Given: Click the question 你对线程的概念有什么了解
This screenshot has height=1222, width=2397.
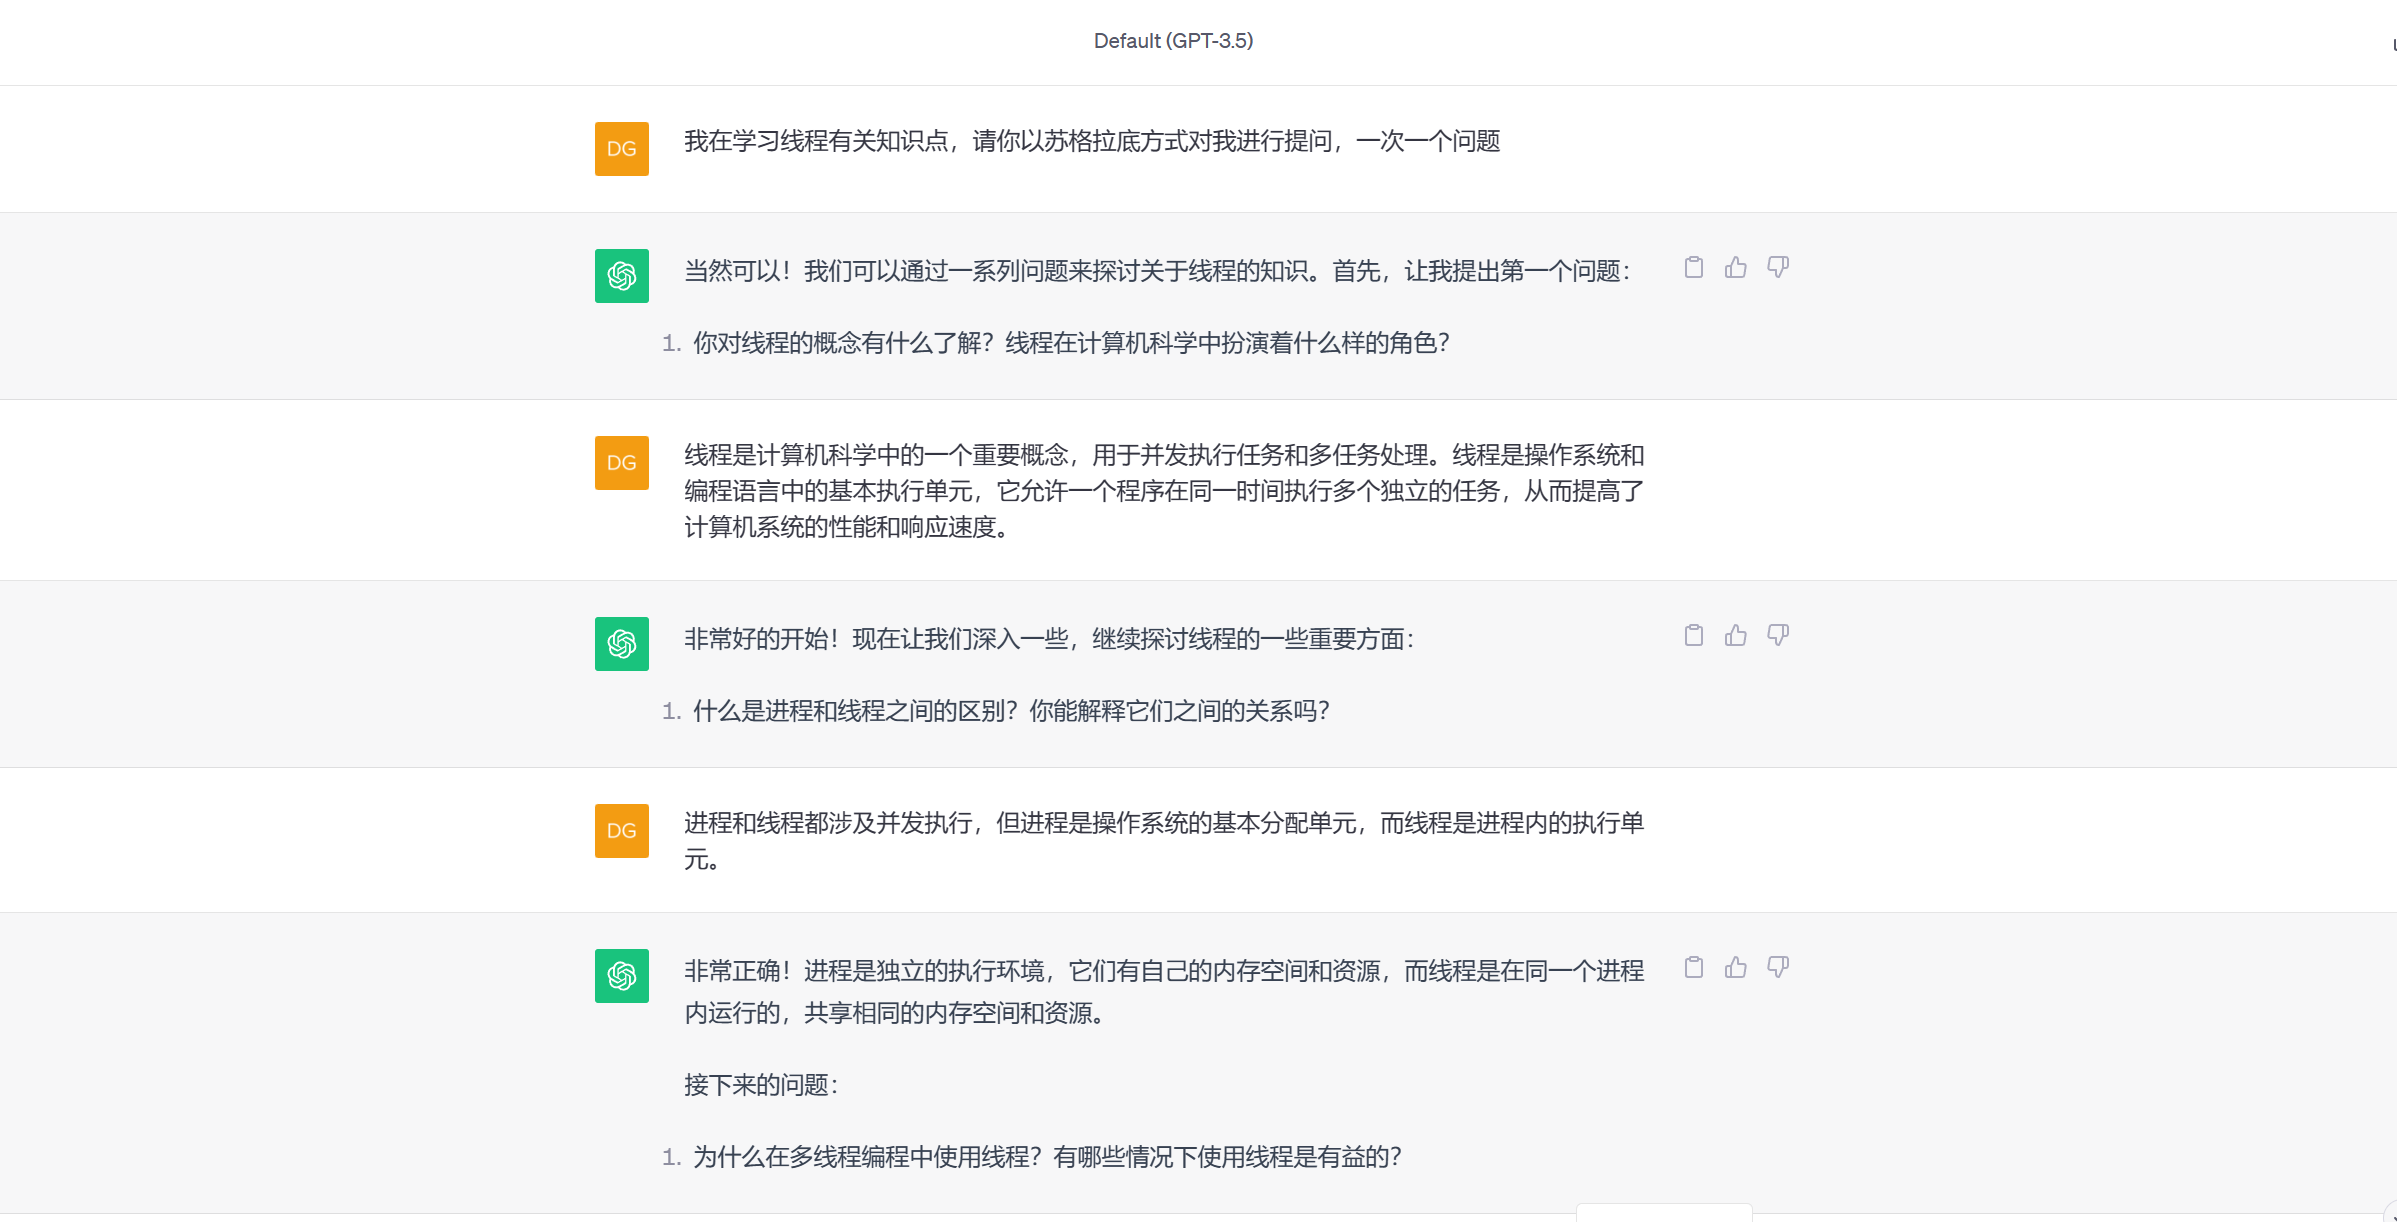Looking at the screenshot, I should [x=1070, y=343].
